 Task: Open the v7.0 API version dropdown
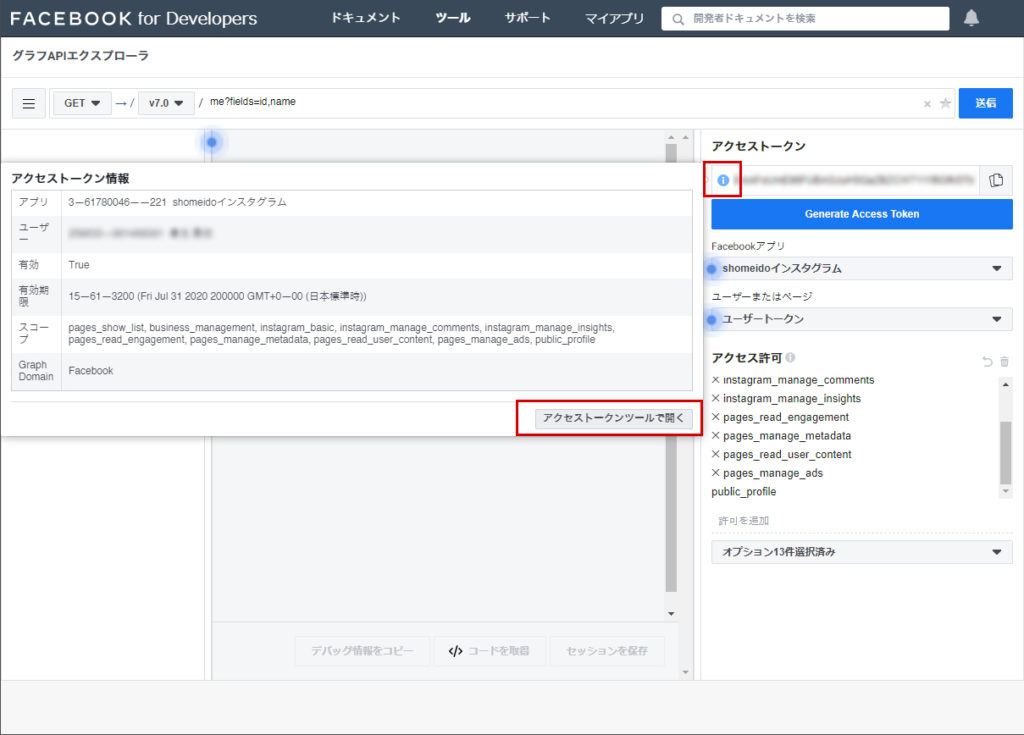click(x=165, y=103)
